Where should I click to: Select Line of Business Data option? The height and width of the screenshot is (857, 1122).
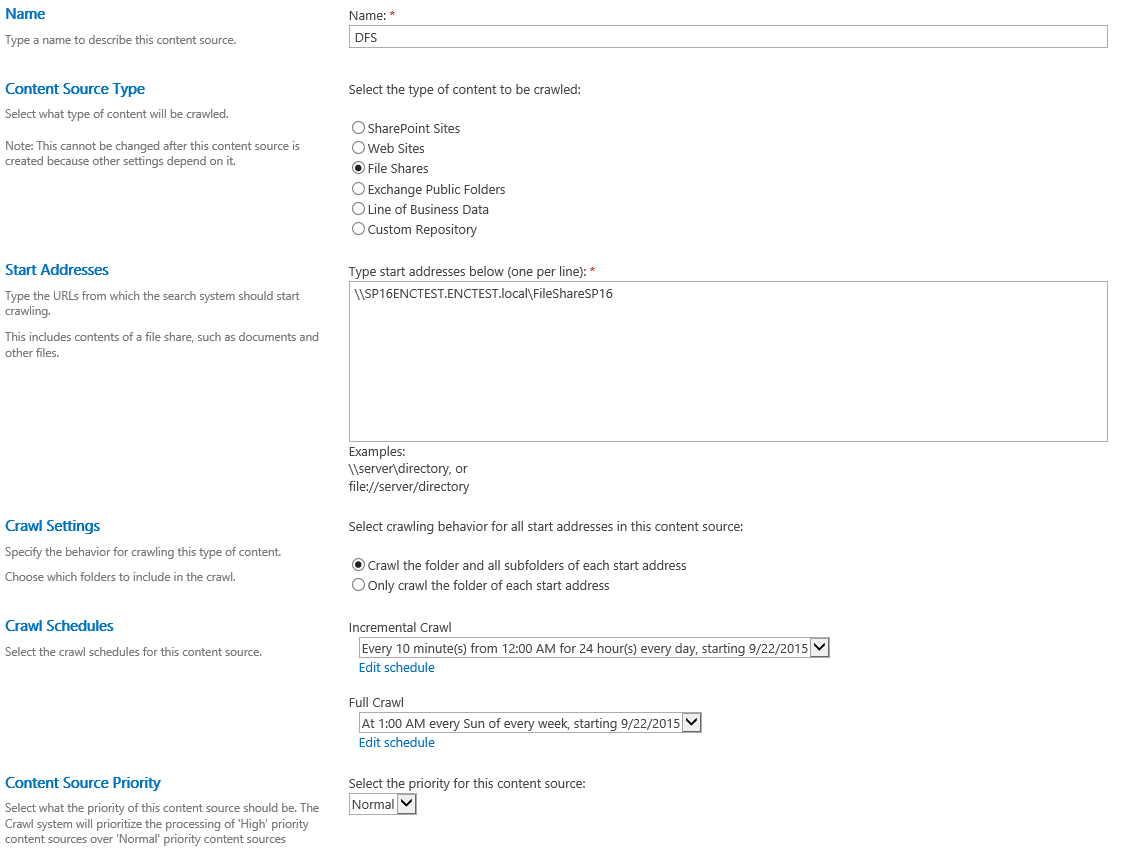[358, 209]
